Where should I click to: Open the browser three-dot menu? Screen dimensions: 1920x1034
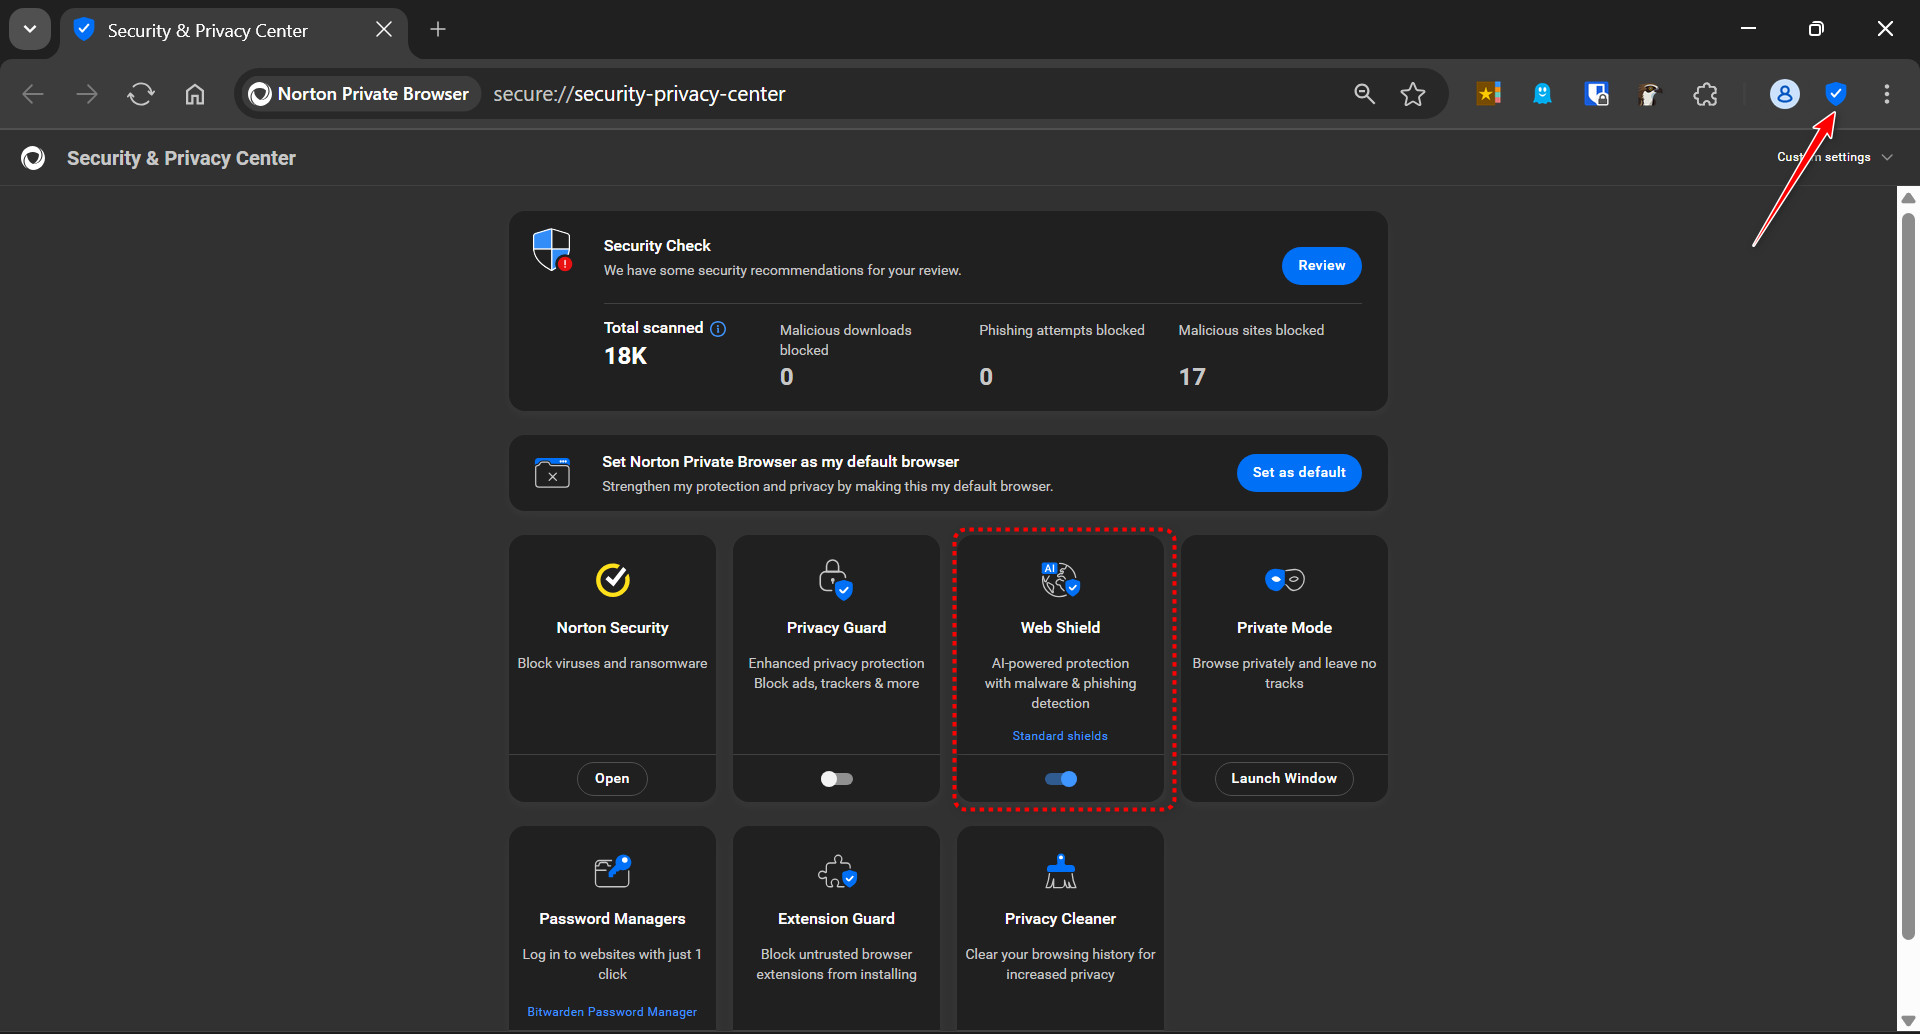1886,94
